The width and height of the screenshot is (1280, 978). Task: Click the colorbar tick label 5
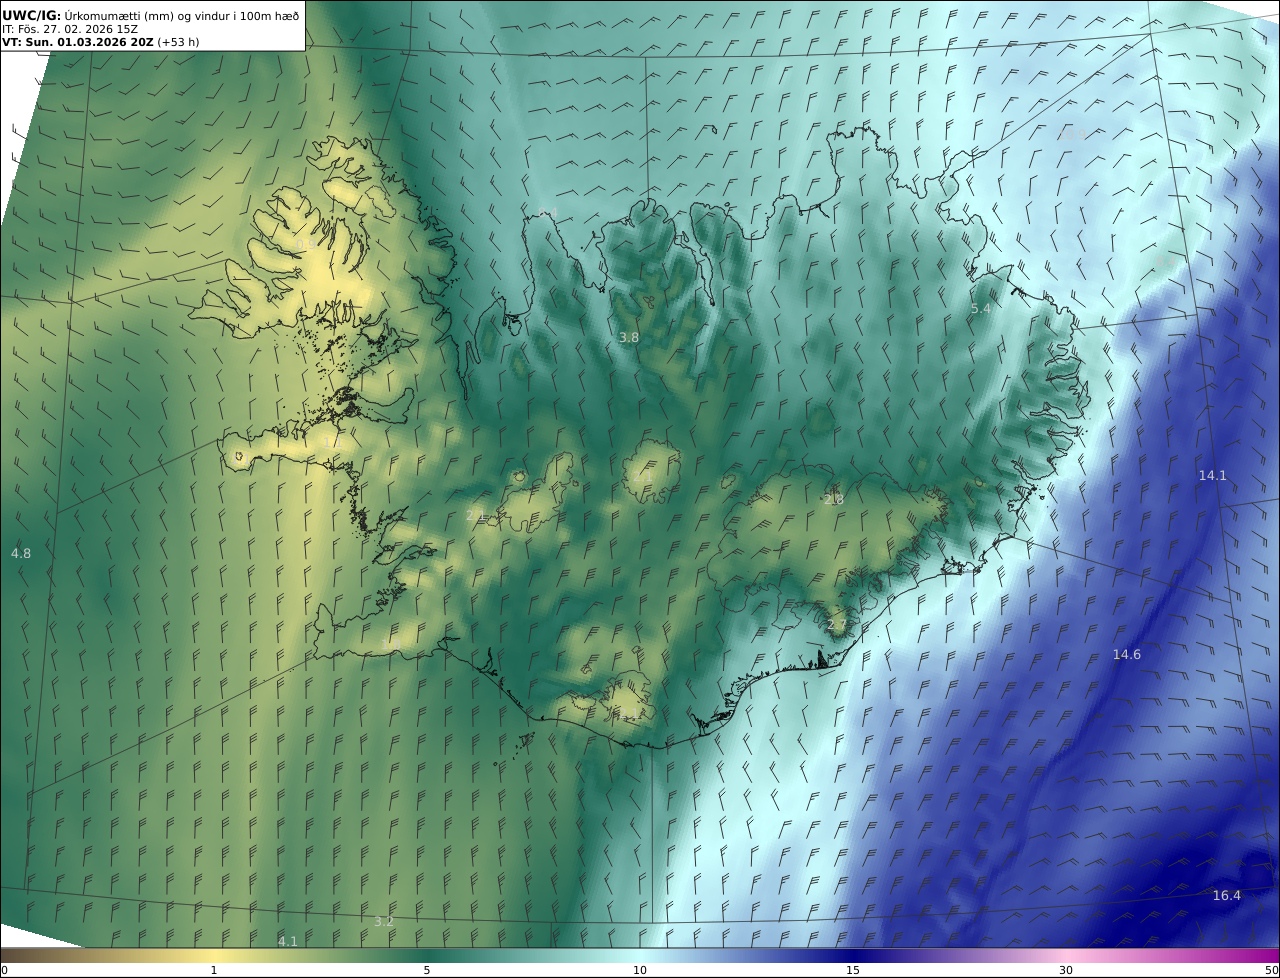(427, 970)
